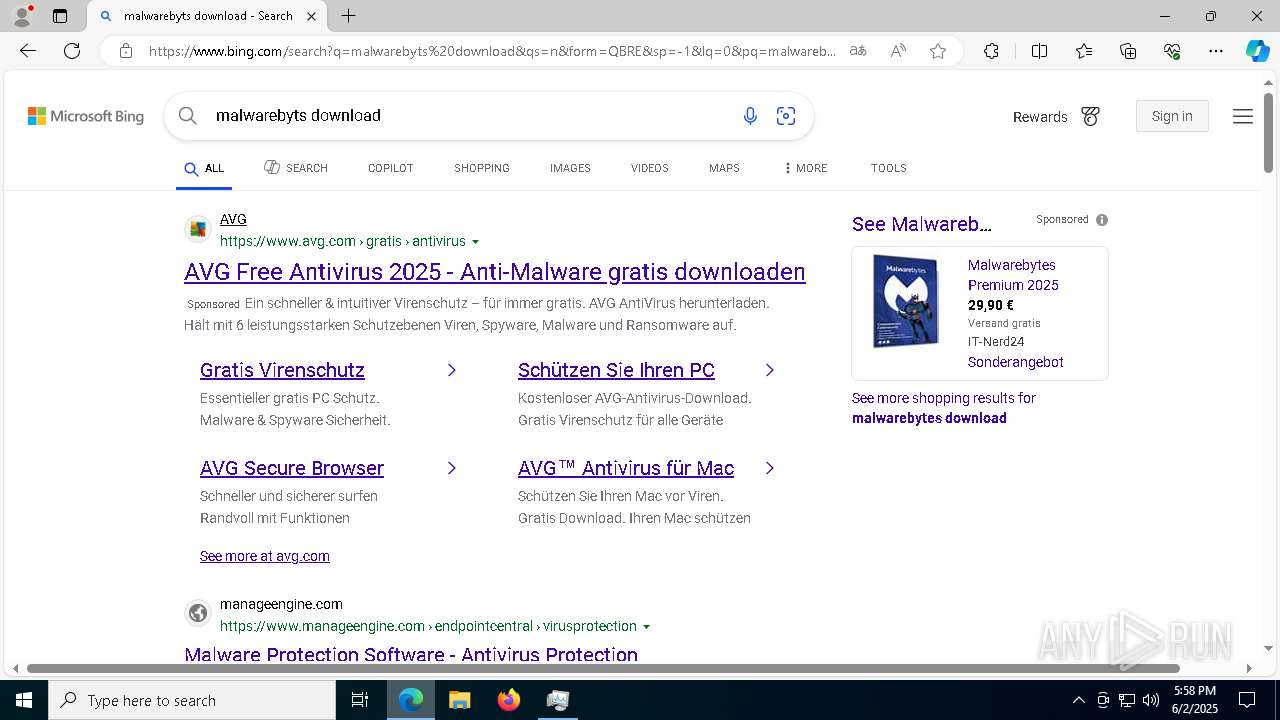Launch Firefox from the taskbar
The width and height of the screenshot is (1280, 720).
coord(509,700)
